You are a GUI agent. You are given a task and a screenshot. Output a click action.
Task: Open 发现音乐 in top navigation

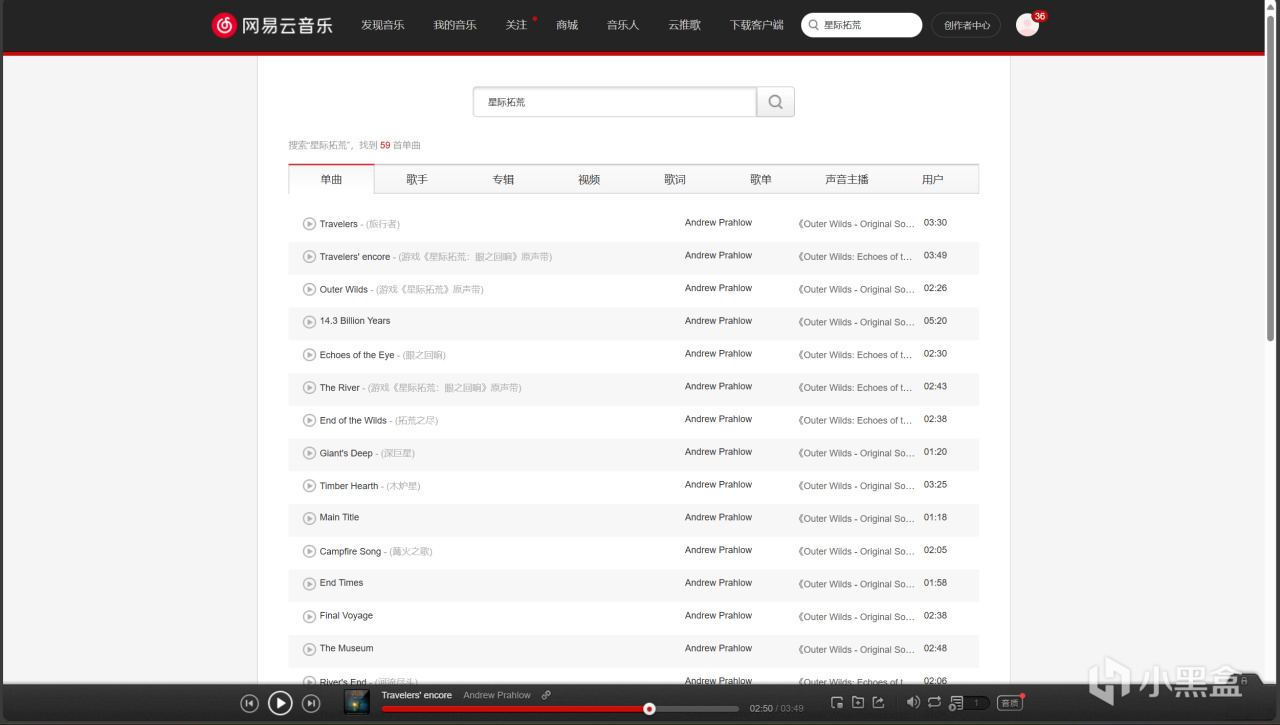pyautogui.click(x=383, y=25)
